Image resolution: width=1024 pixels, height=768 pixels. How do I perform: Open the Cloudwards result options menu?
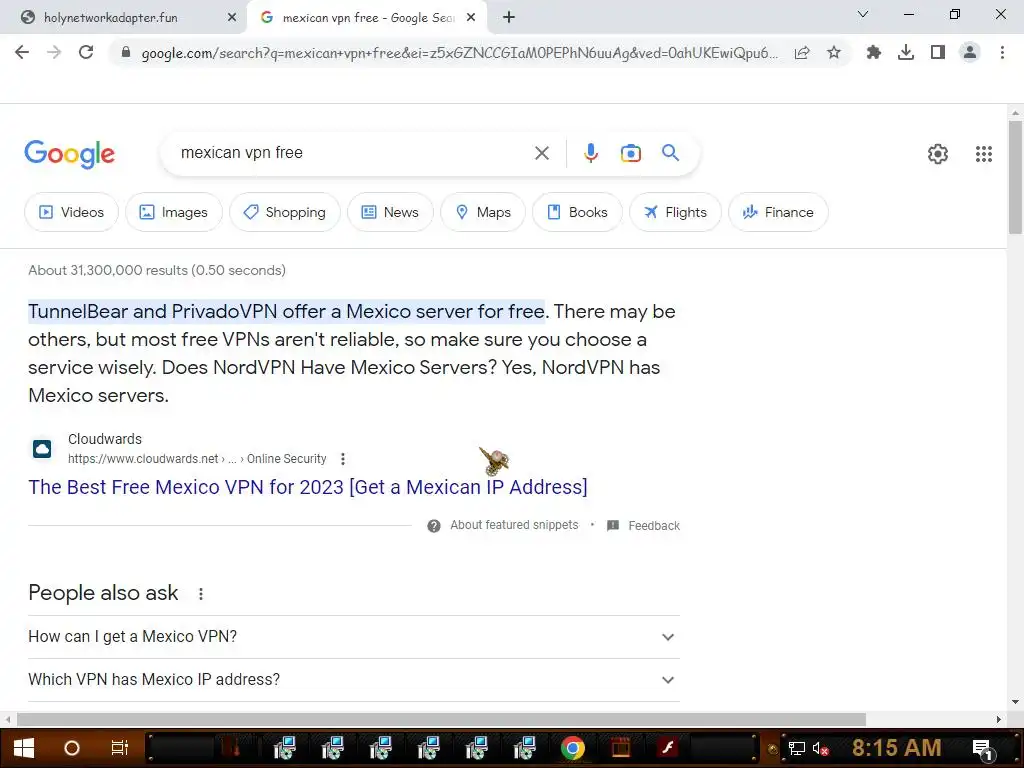coord(343,459)
